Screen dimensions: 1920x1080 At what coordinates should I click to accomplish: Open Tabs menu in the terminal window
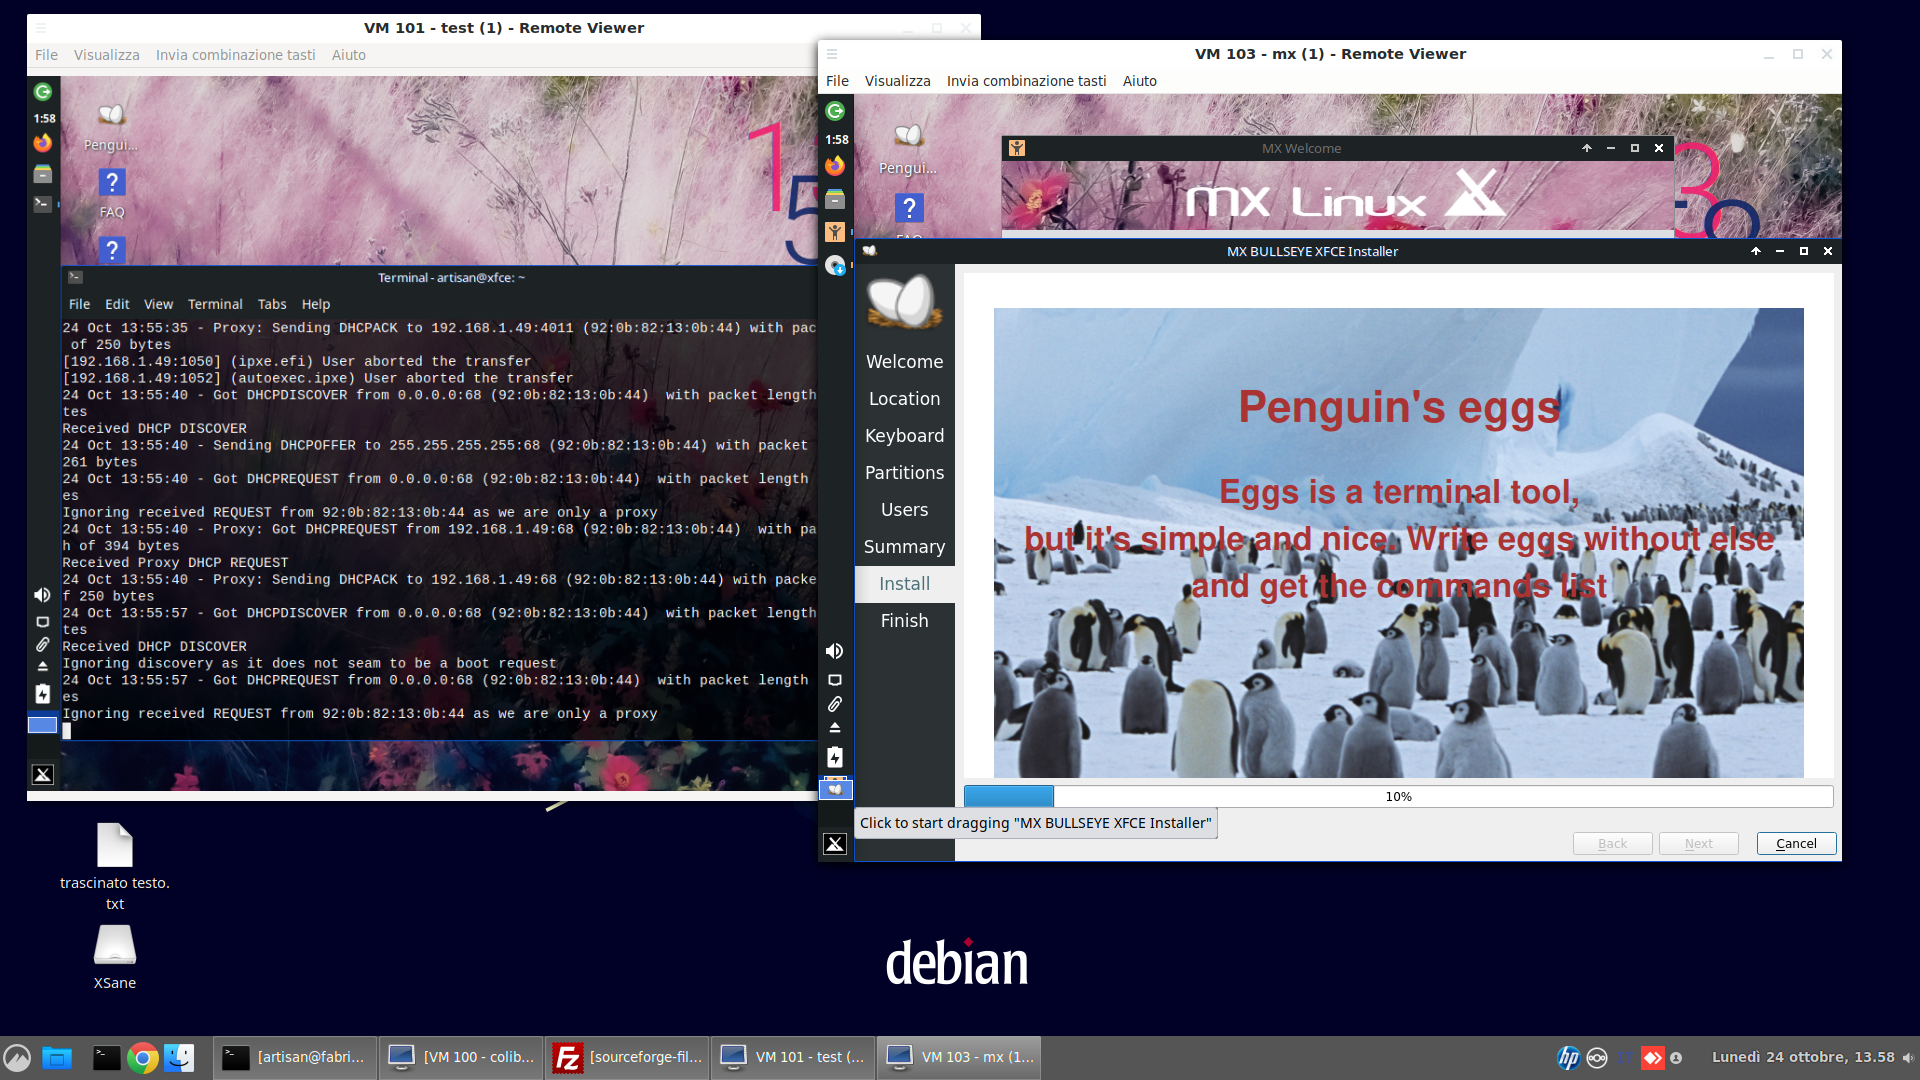point(272,304)
